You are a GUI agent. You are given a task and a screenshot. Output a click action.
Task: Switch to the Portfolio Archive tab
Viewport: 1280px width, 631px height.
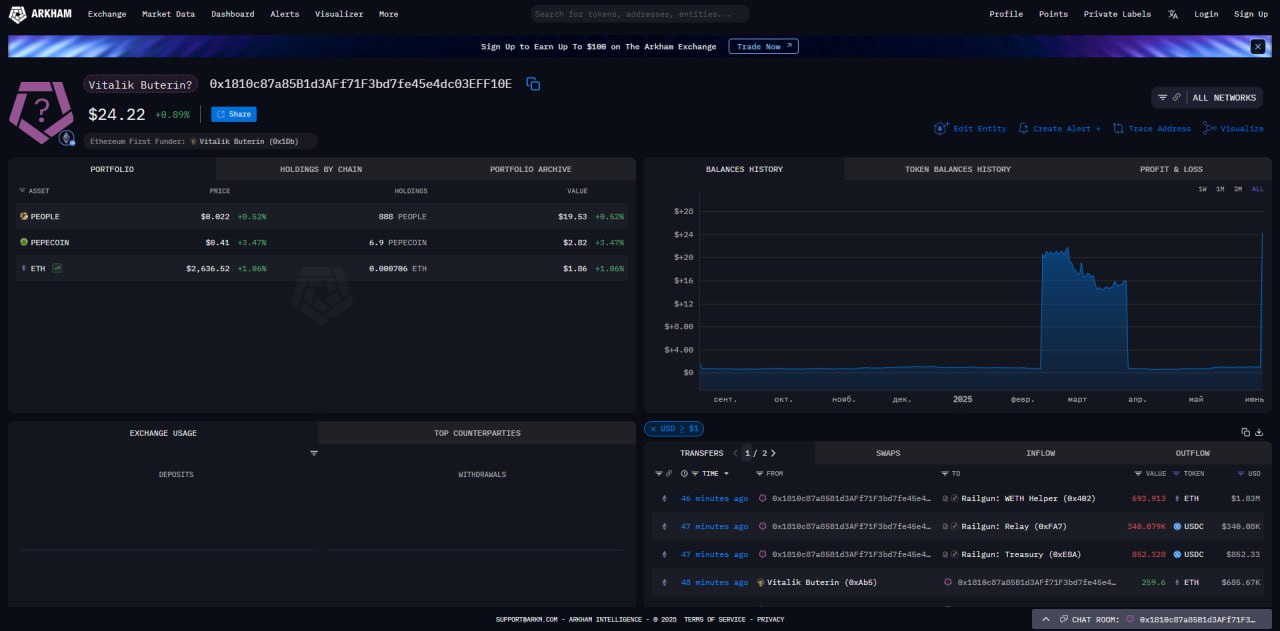point(531,169)
